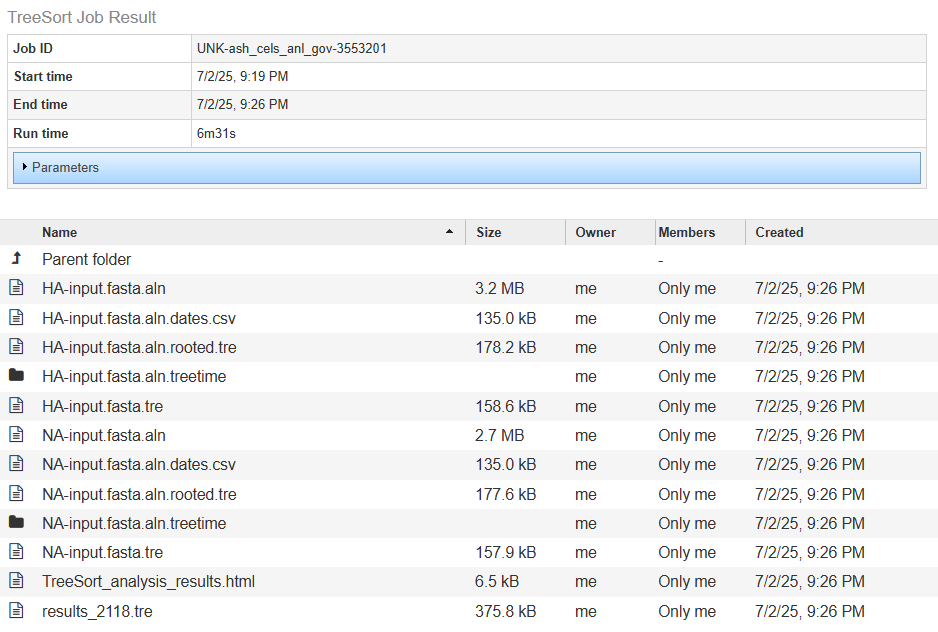Screen dimensions: 938x632
Task: Select NA-input.fasta.aln file name
Action: [x=103, y=436]
